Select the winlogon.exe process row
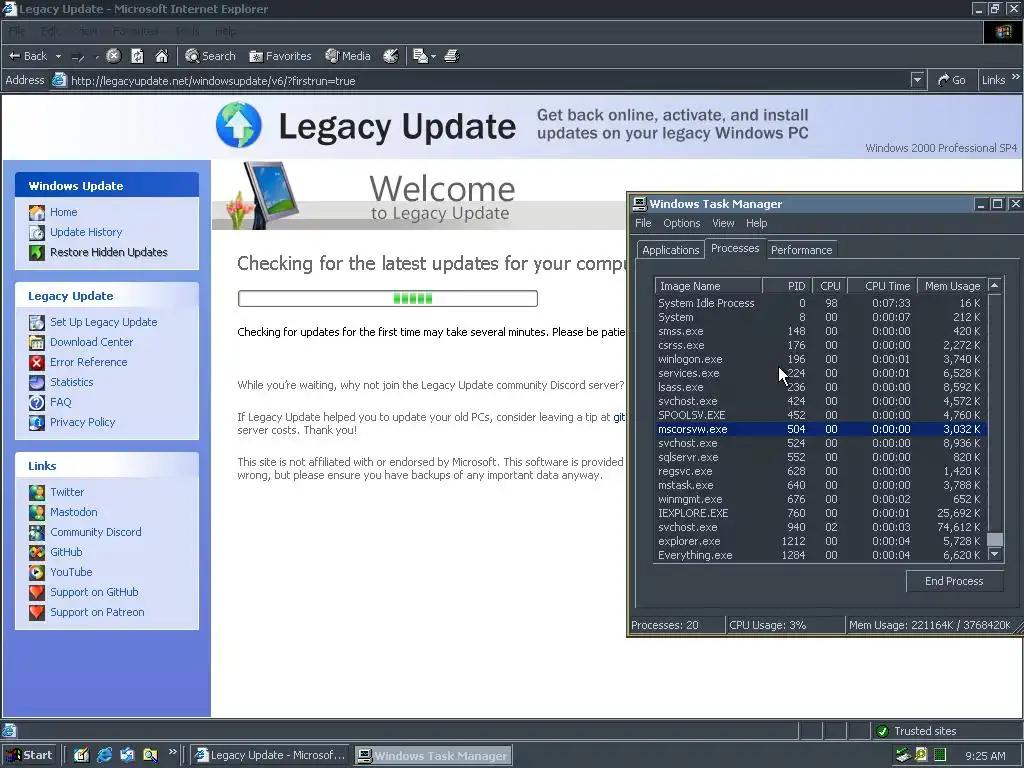Viewport: 1024px width, 768px height. tap(821, 359)
